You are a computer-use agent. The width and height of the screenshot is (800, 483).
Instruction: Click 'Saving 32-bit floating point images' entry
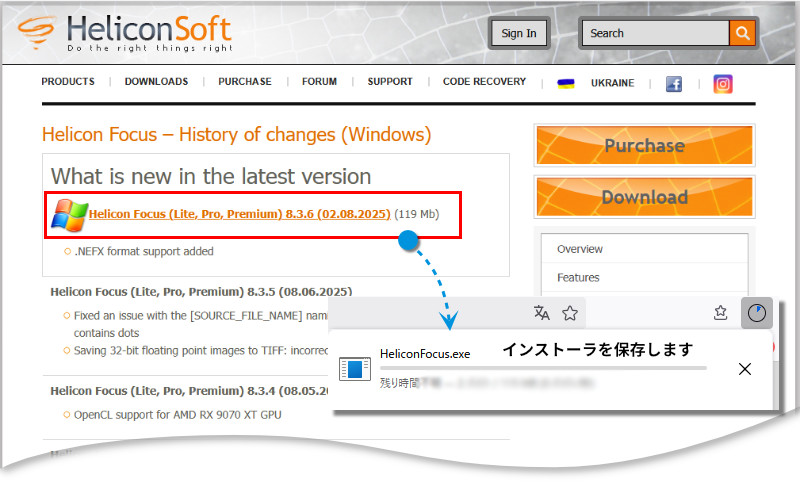click(201, 350)
